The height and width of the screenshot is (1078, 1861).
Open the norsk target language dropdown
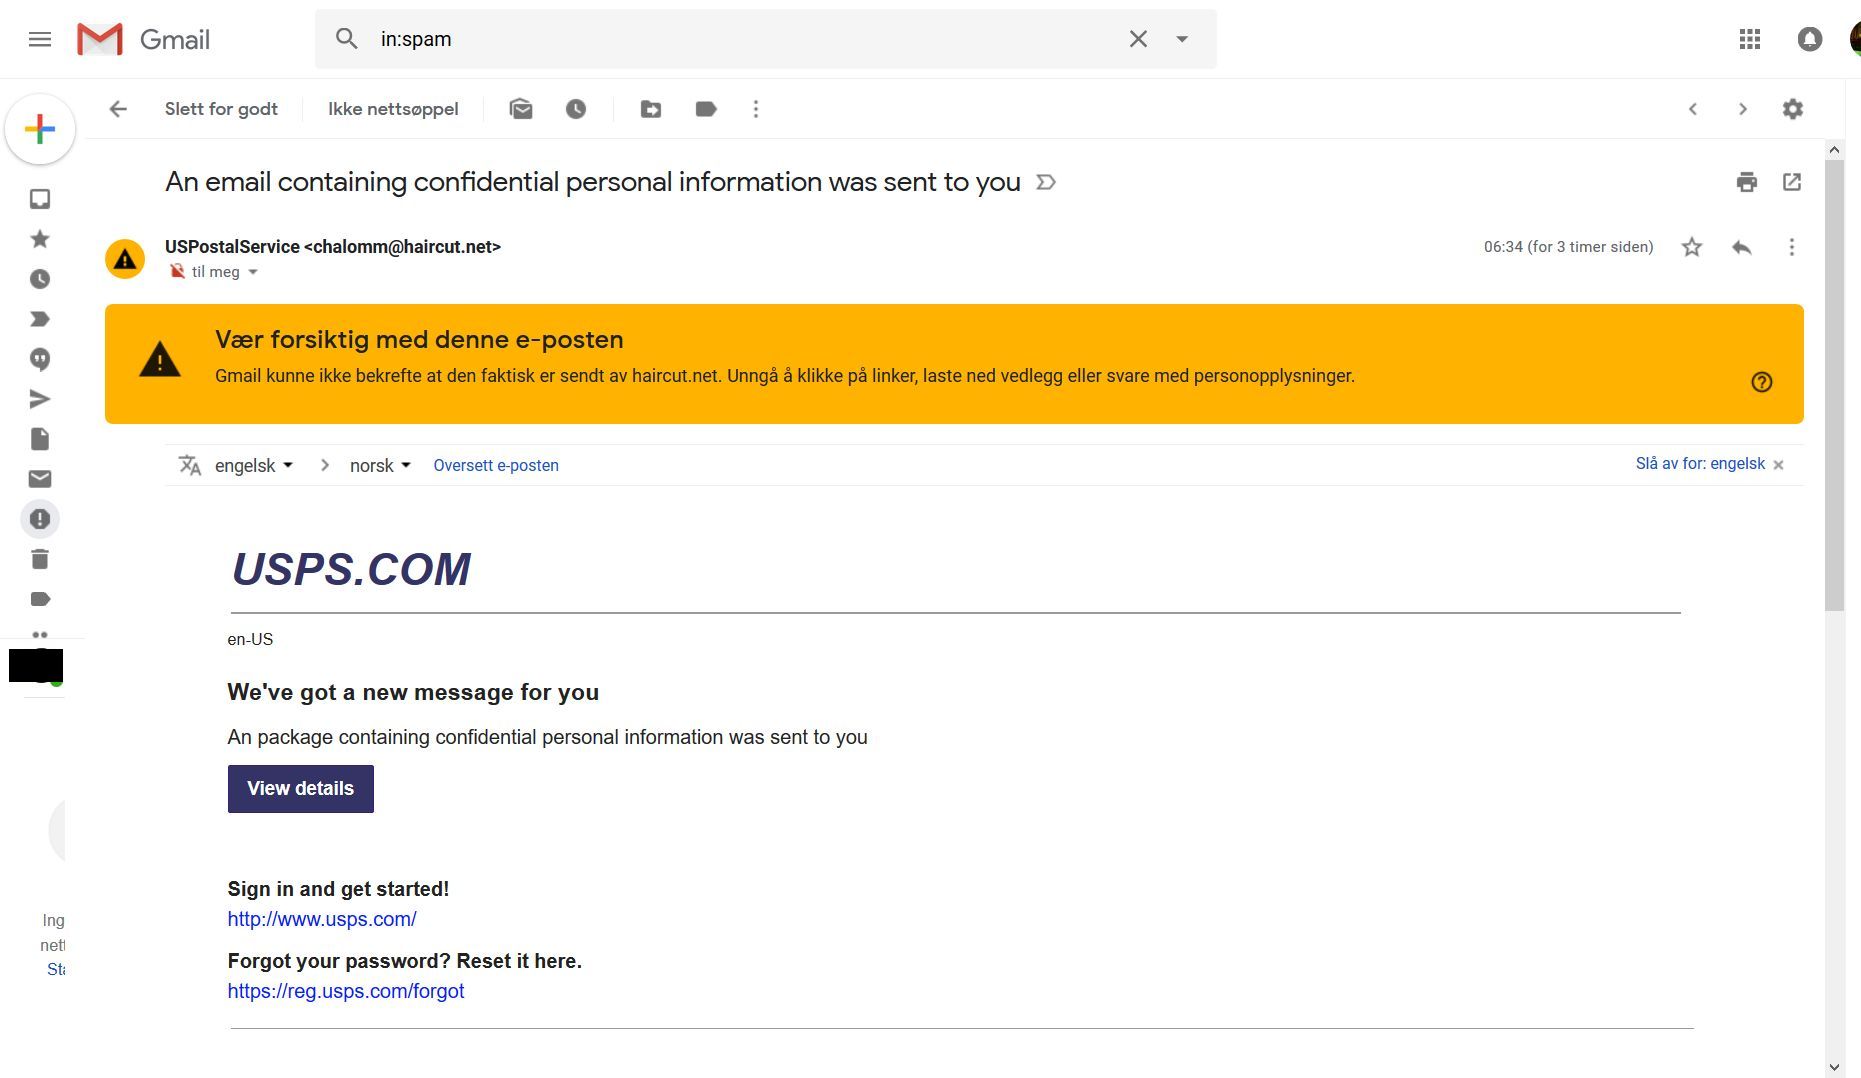click(x=380, y=465)
